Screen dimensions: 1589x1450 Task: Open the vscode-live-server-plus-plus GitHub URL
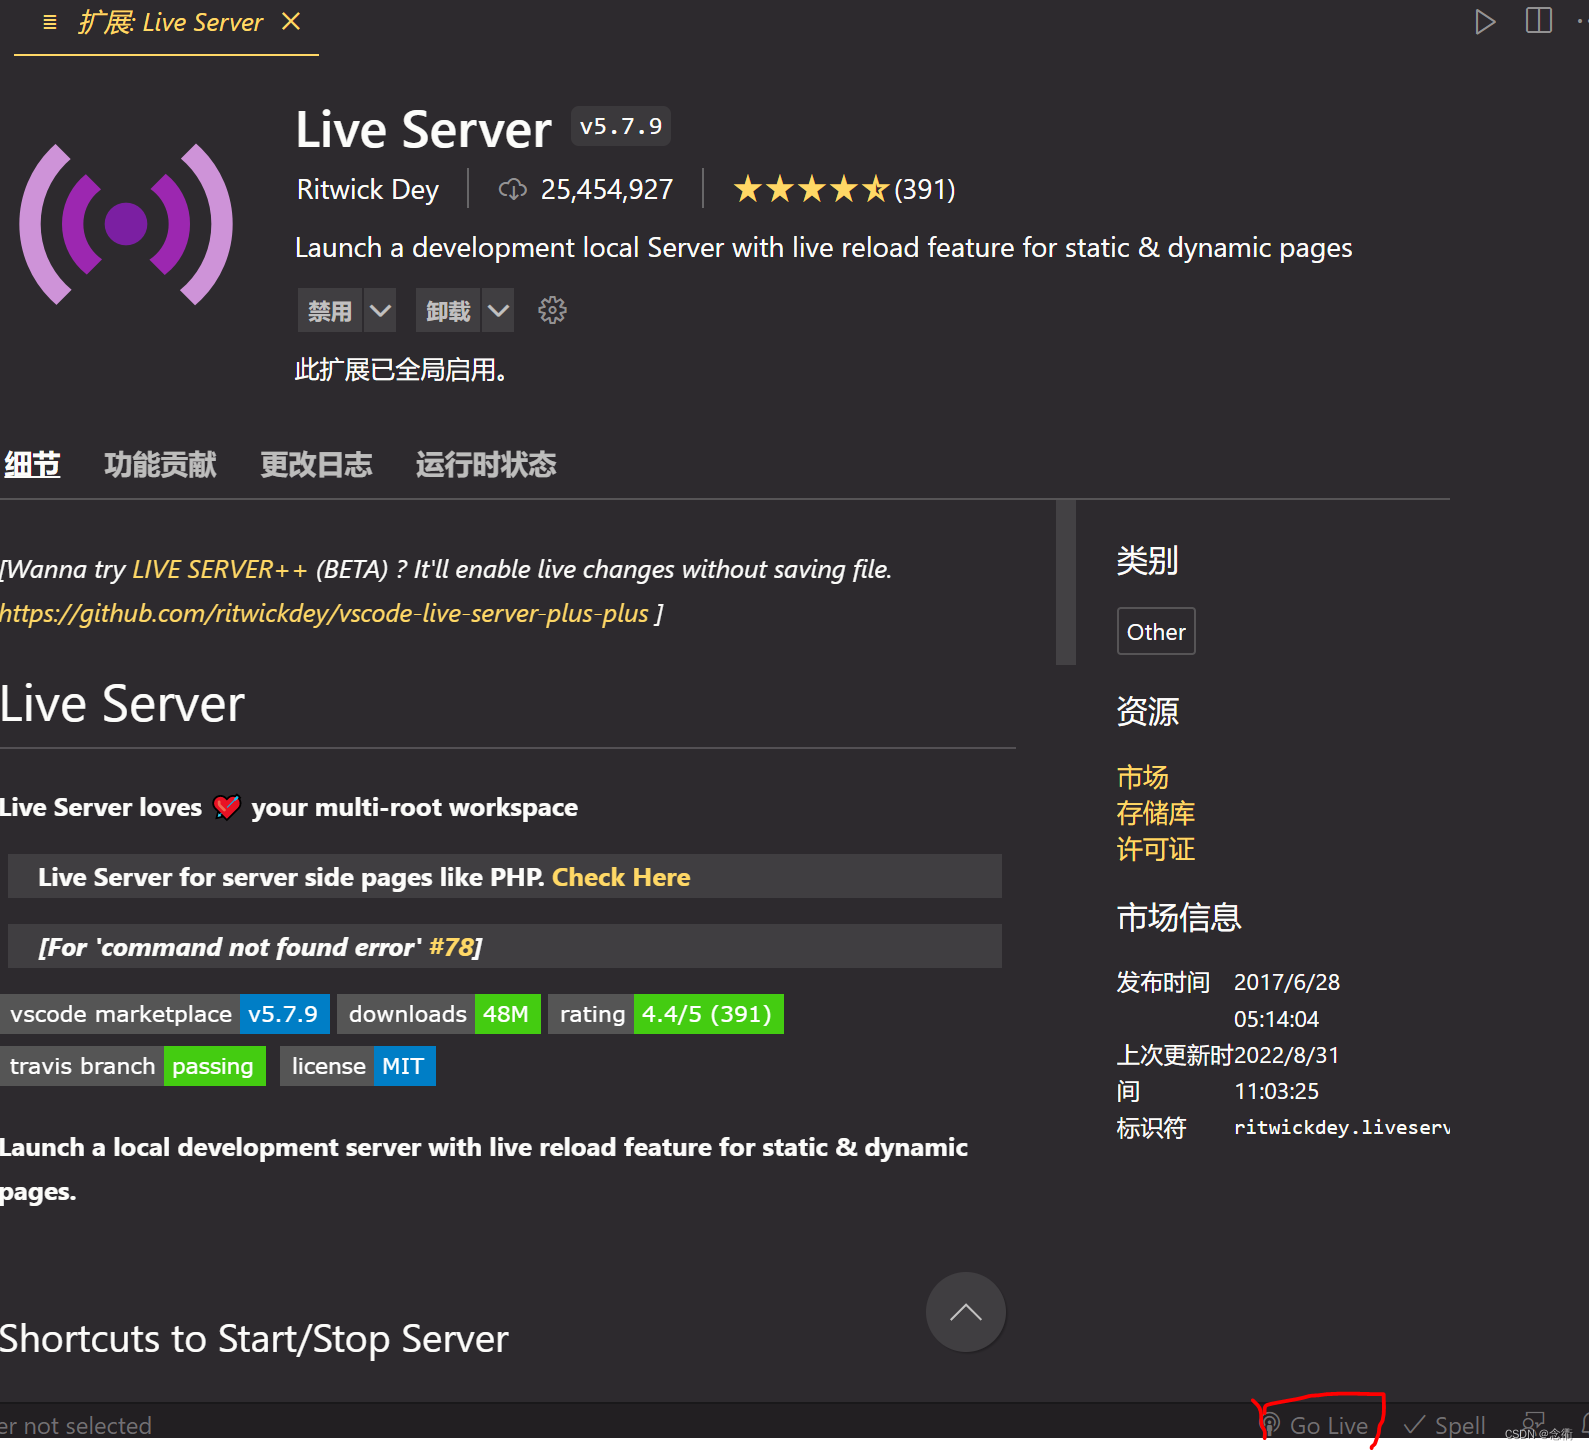pyautogui.click(x=324, y=614)
